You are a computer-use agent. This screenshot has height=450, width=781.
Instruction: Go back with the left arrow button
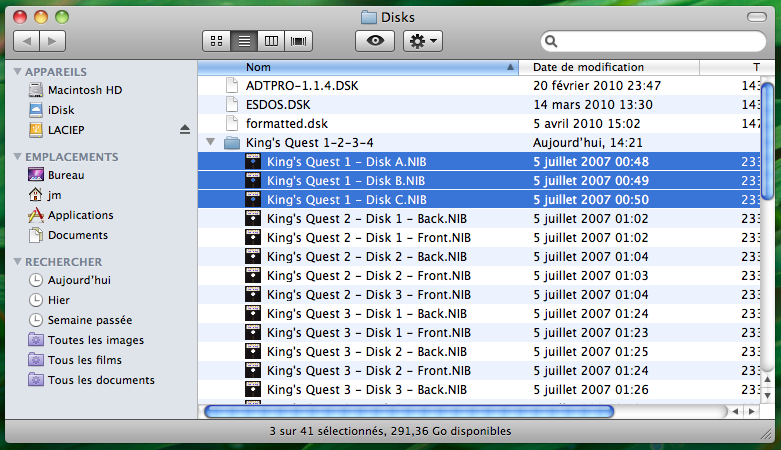pos(26,41)
